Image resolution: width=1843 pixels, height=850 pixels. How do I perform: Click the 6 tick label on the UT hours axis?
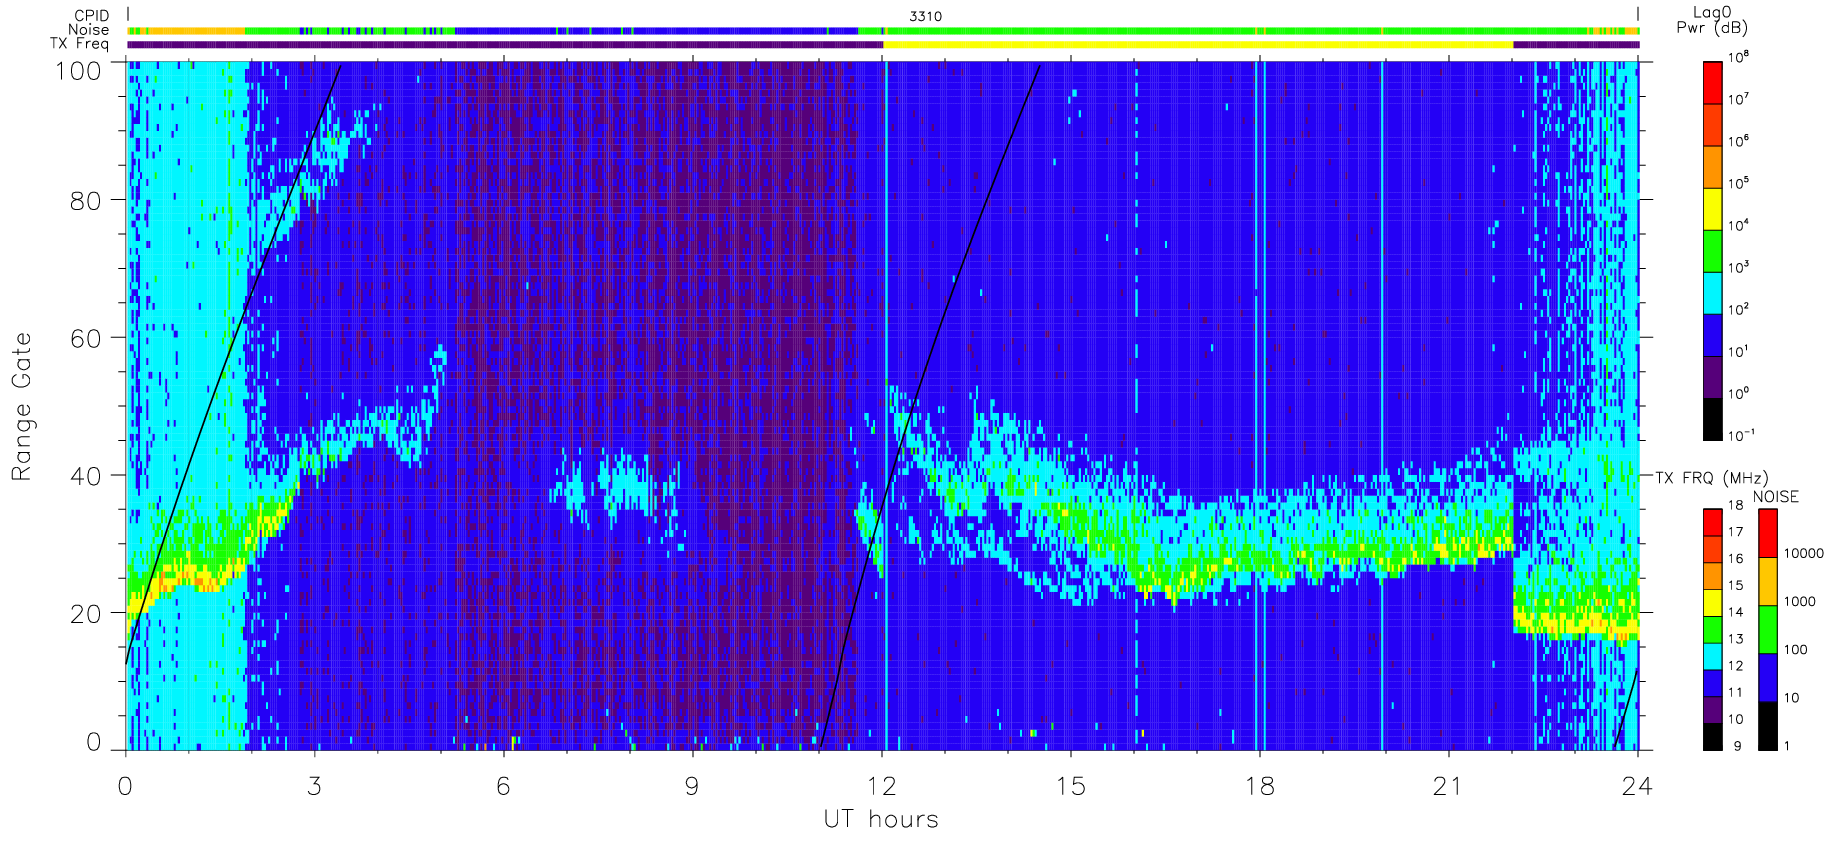click(503, 786)
